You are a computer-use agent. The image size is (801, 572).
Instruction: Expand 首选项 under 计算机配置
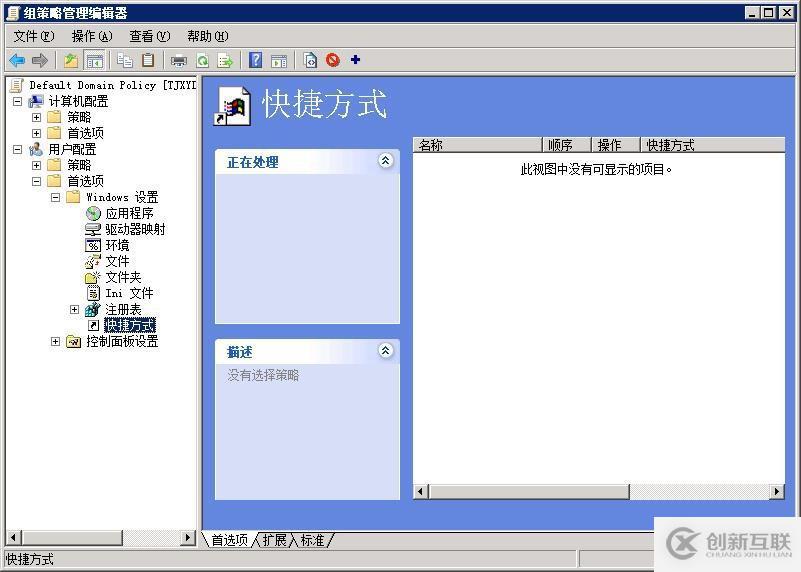36,133
